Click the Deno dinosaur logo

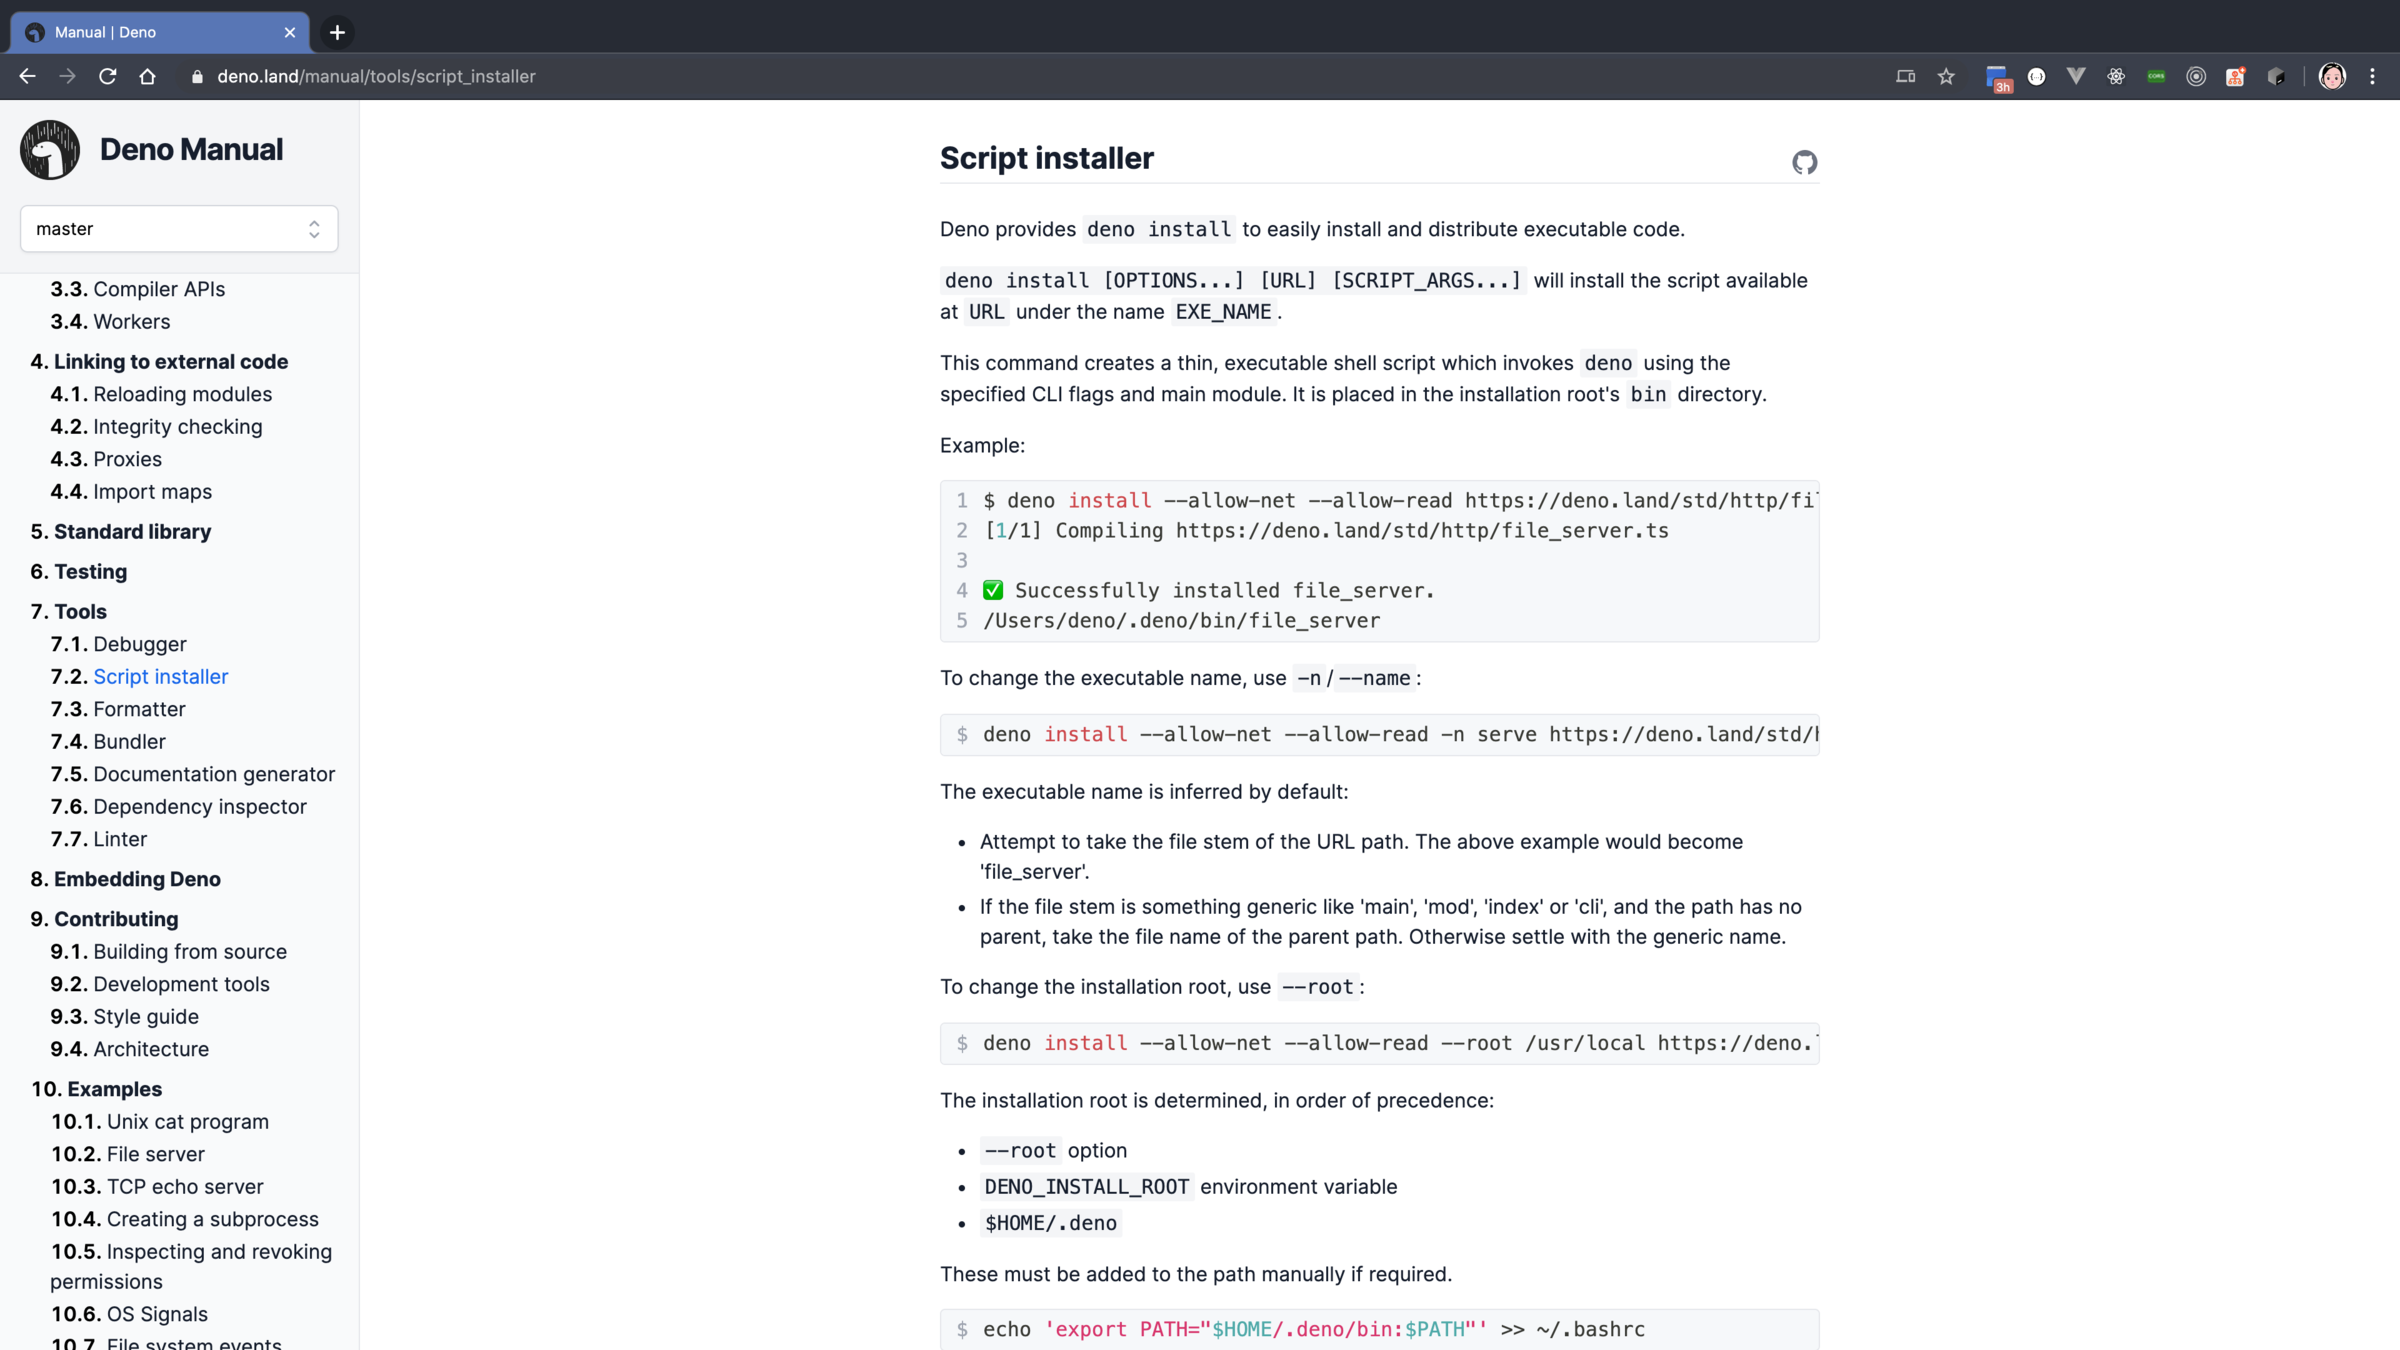click(x=49, y=150)
